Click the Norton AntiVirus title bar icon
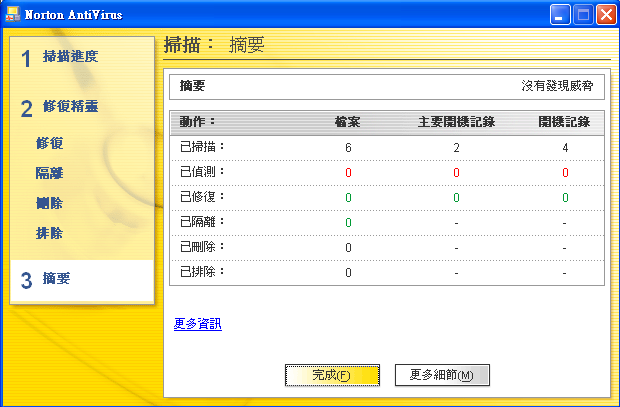Screen dimensions: 620x407 point(13,14)
